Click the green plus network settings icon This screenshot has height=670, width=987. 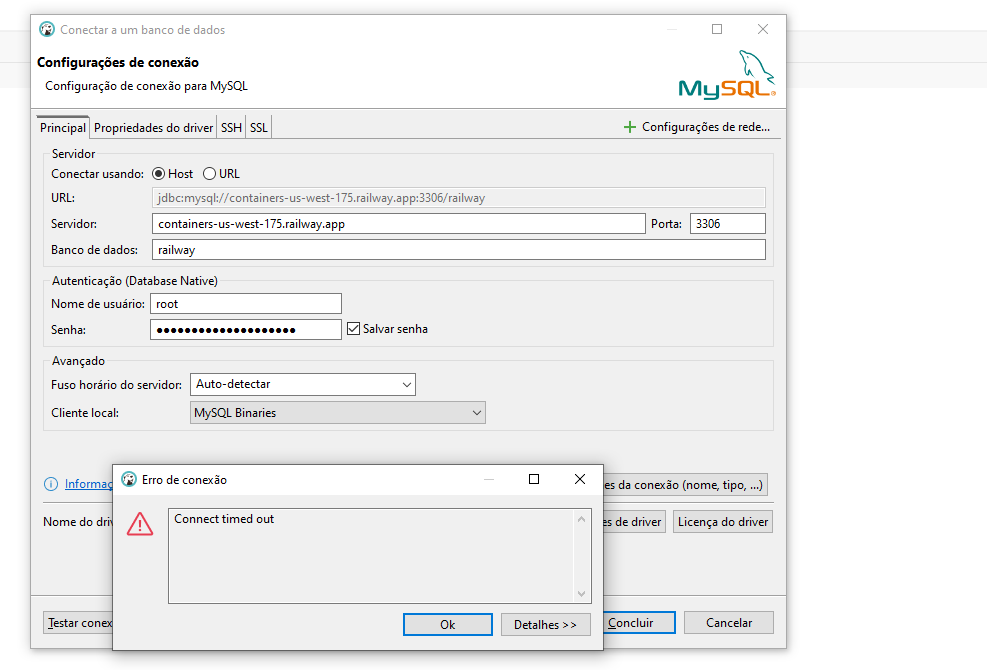click(629, 127)
